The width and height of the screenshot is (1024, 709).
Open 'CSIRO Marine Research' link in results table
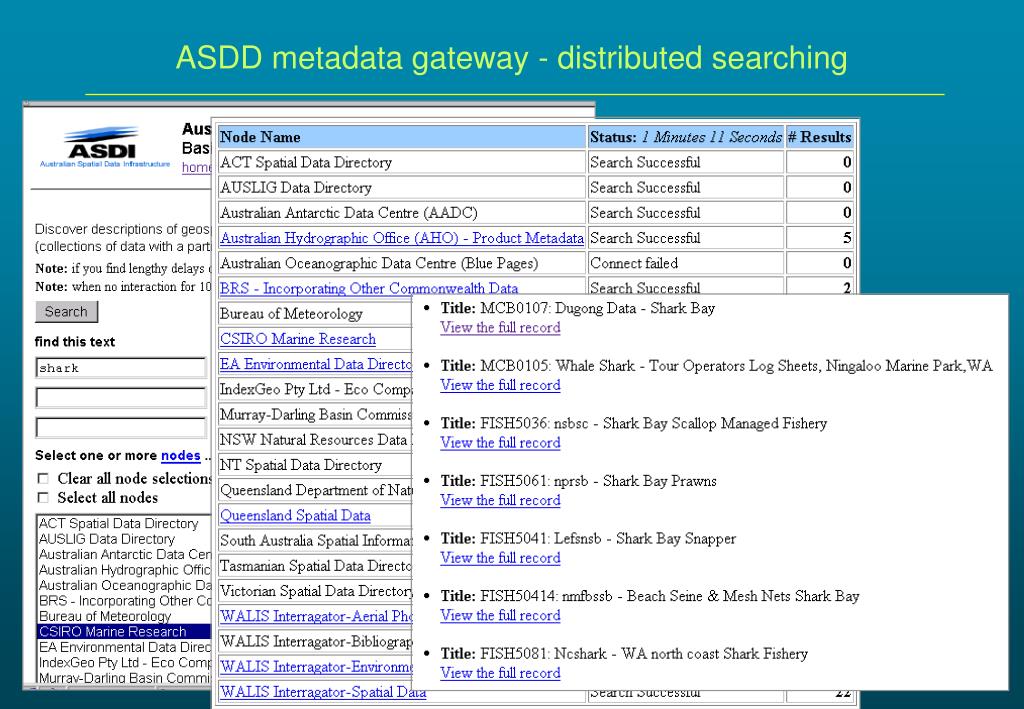pyautogui.click(x=298, y=339)
